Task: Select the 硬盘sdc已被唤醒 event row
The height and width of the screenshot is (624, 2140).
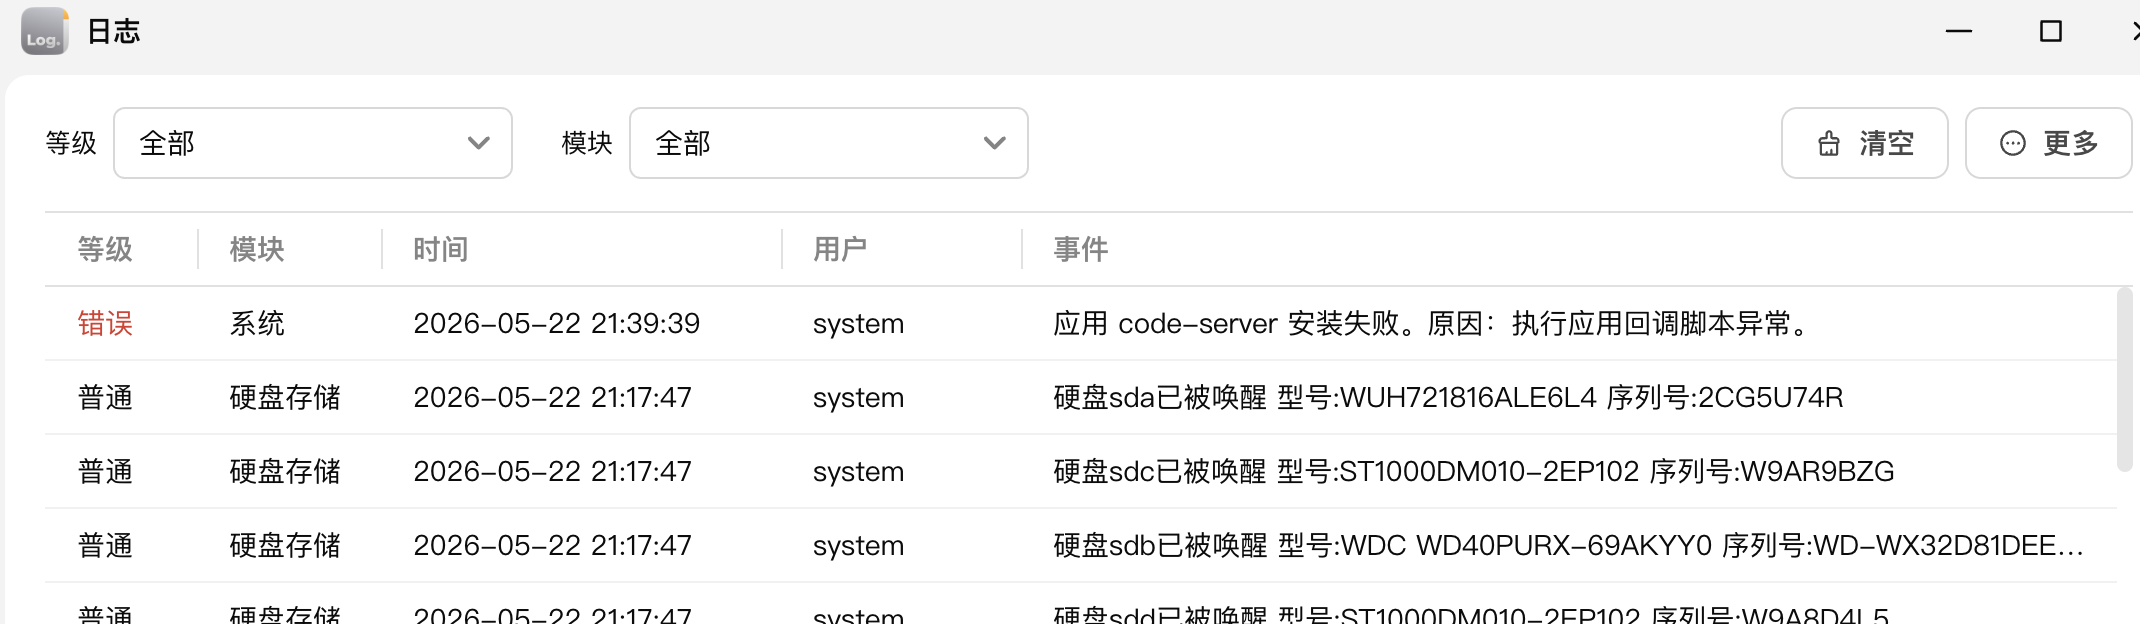Action: click(x=1081, y=471)
